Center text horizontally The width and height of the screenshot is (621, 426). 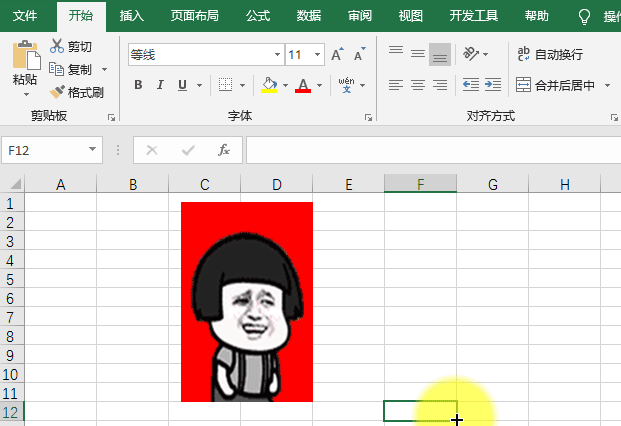click(418, 85)
